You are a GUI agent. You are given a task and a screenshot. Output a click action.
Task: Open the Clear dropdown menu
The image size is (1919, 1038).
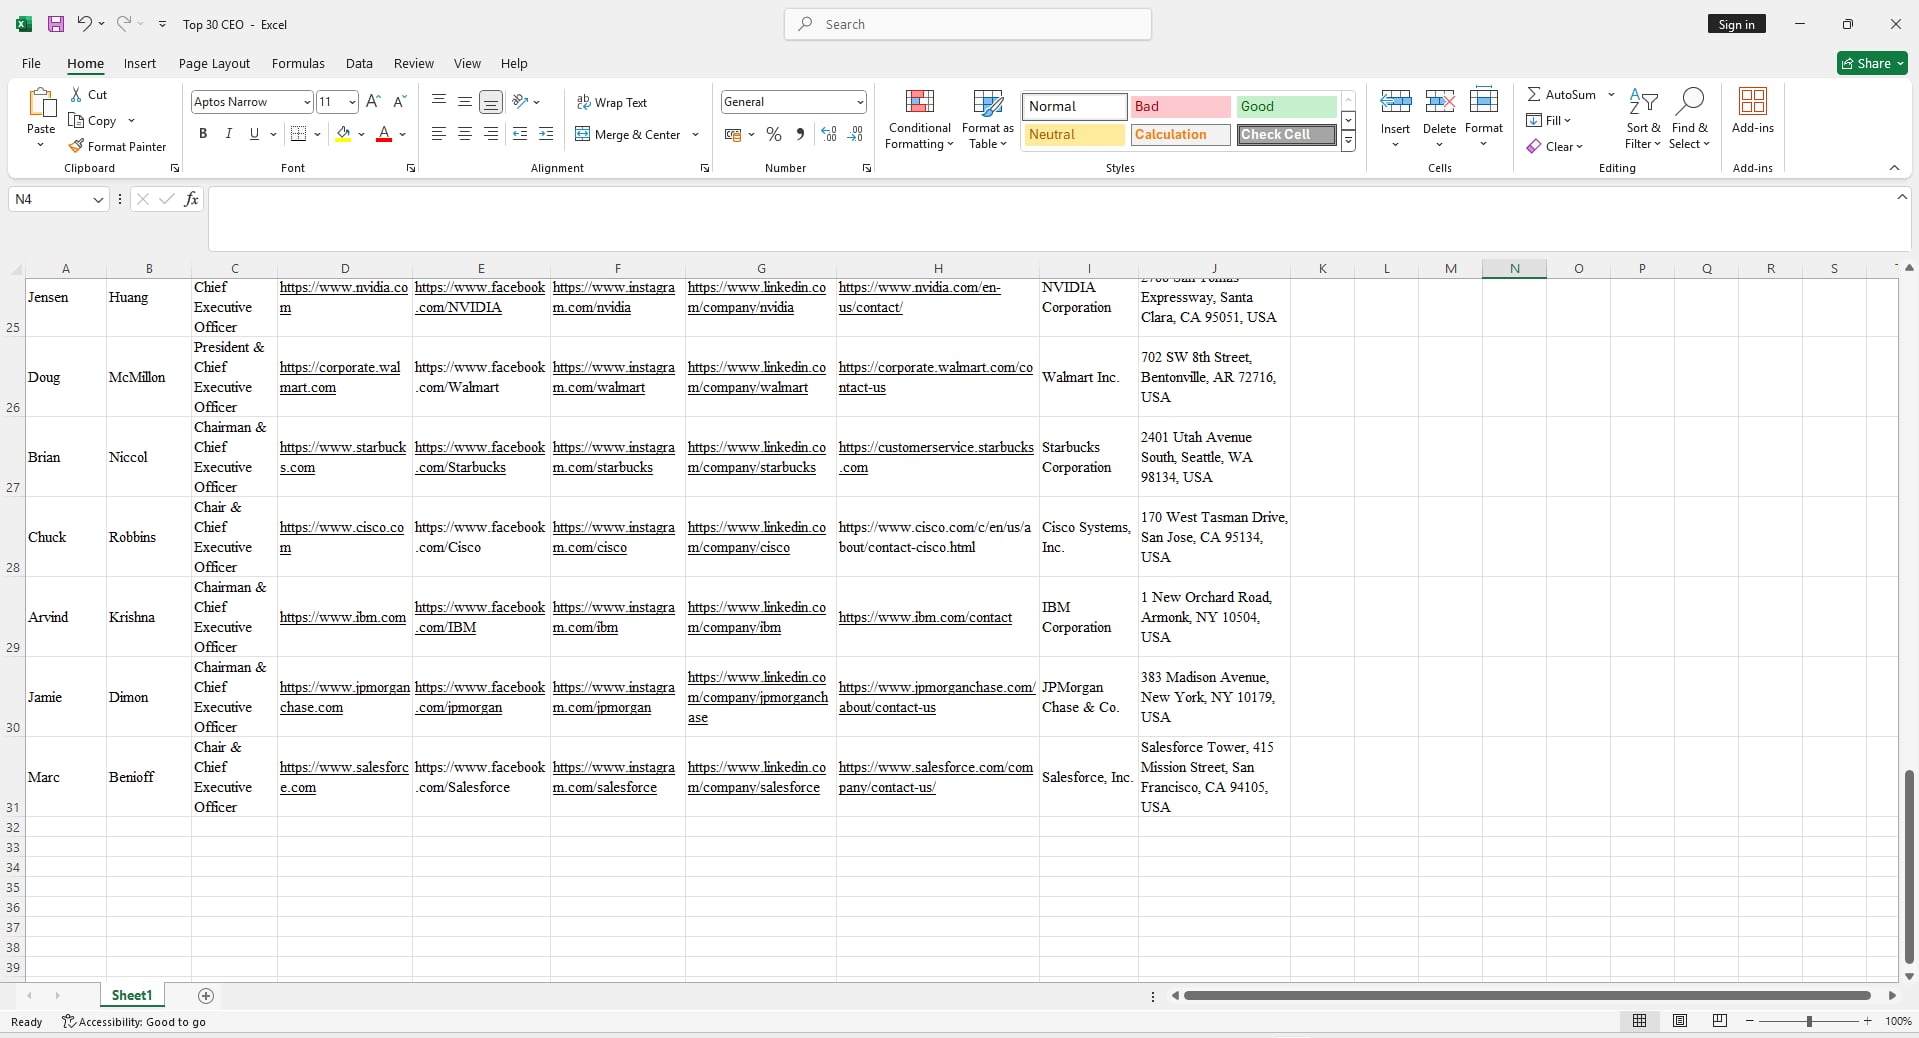pos(1555,146)
